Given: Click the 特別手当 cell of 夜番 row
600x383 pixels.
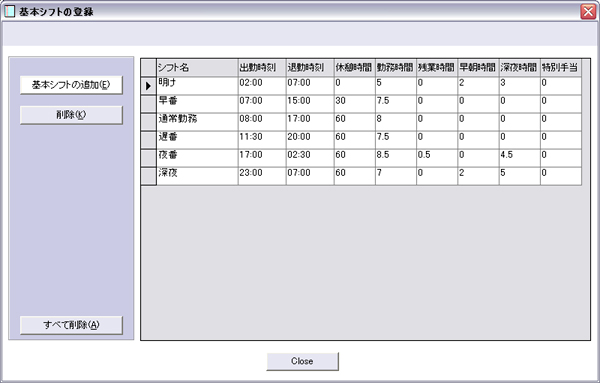Looking at the screenshot, I should (561, 158).
